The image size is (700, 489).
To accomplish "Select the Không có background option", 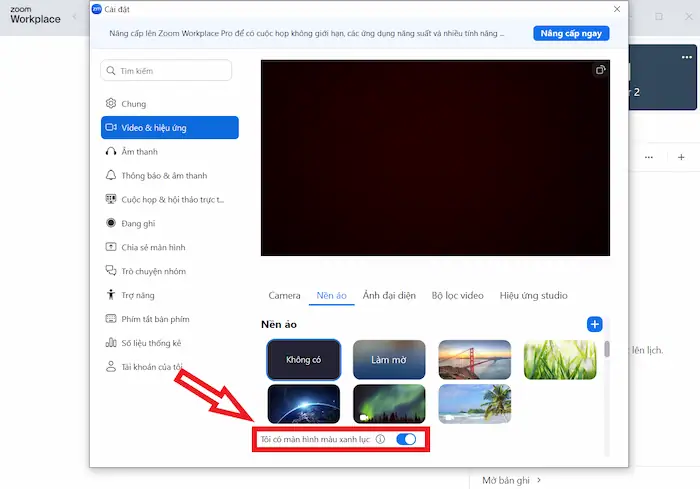I will click(304, 360).
